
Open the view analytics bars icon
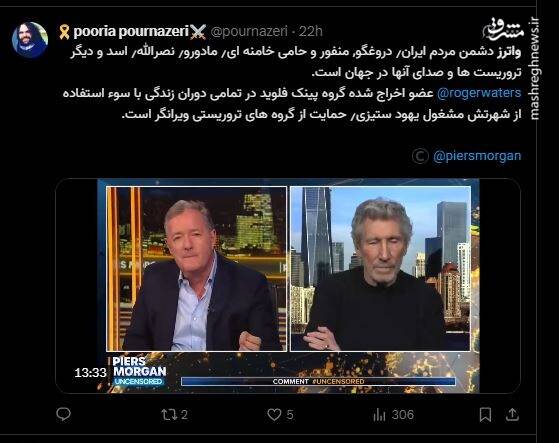pos(379,414)
